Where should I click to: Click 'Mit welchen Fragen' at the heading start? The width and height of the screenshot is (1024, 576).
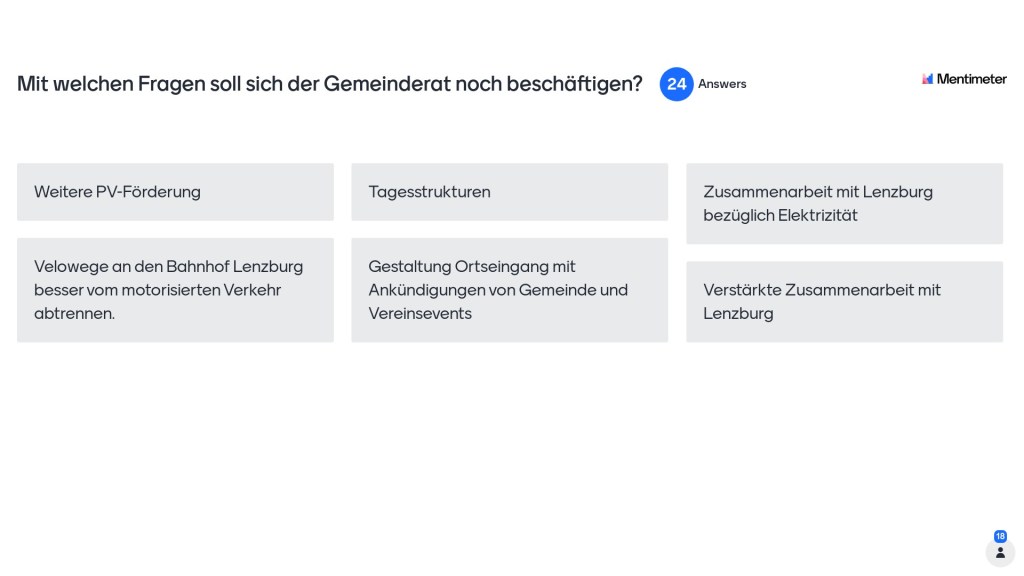(x=90, y=84)
